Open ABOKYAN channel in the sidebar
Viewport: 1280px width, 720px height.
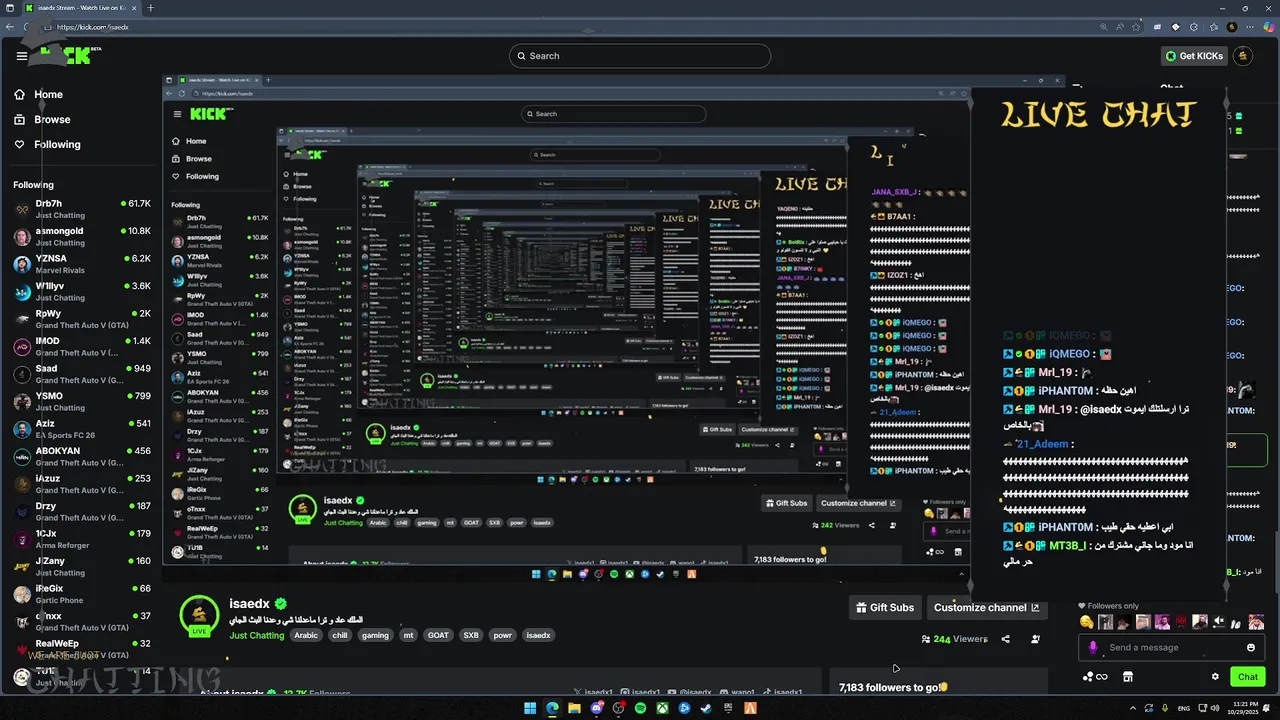click(x=82, y=456)
